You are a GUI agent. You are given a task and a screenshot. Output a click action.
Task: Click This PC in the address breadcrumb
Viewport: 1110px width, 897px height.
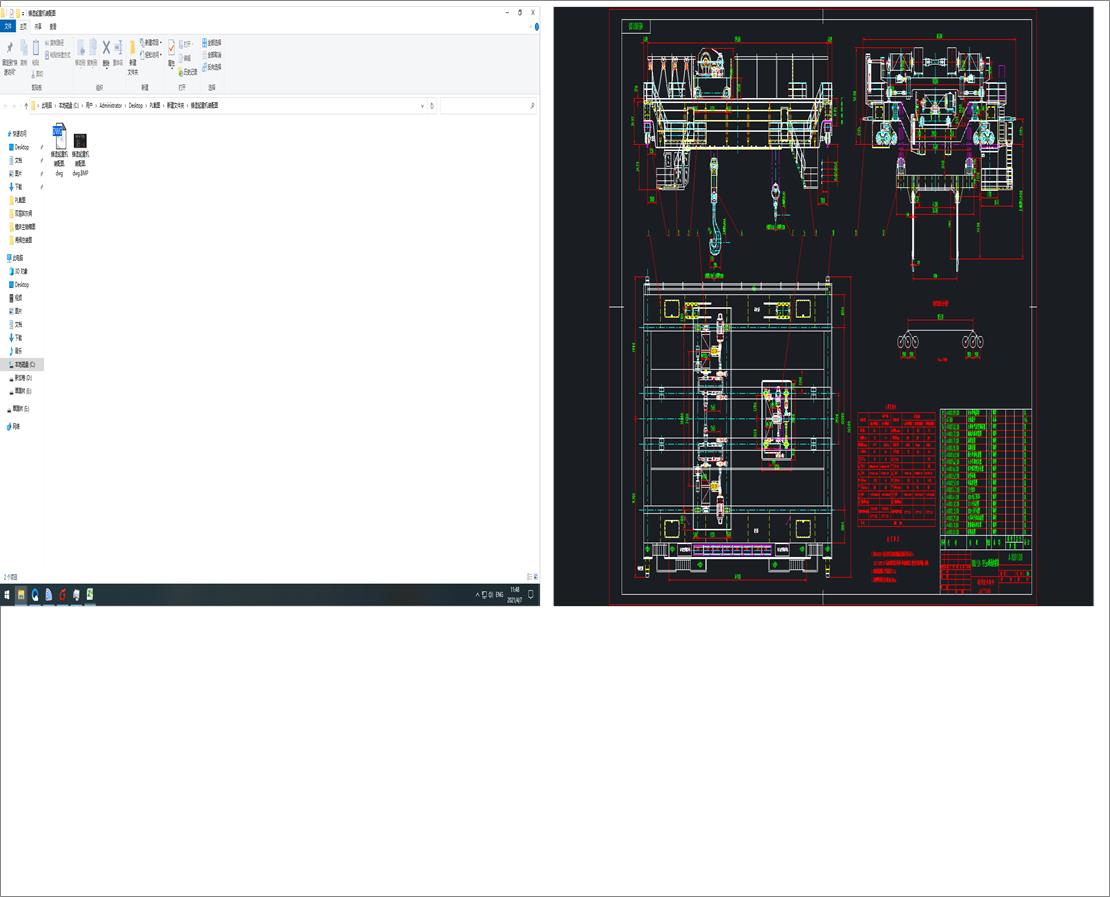coord(47,105)
